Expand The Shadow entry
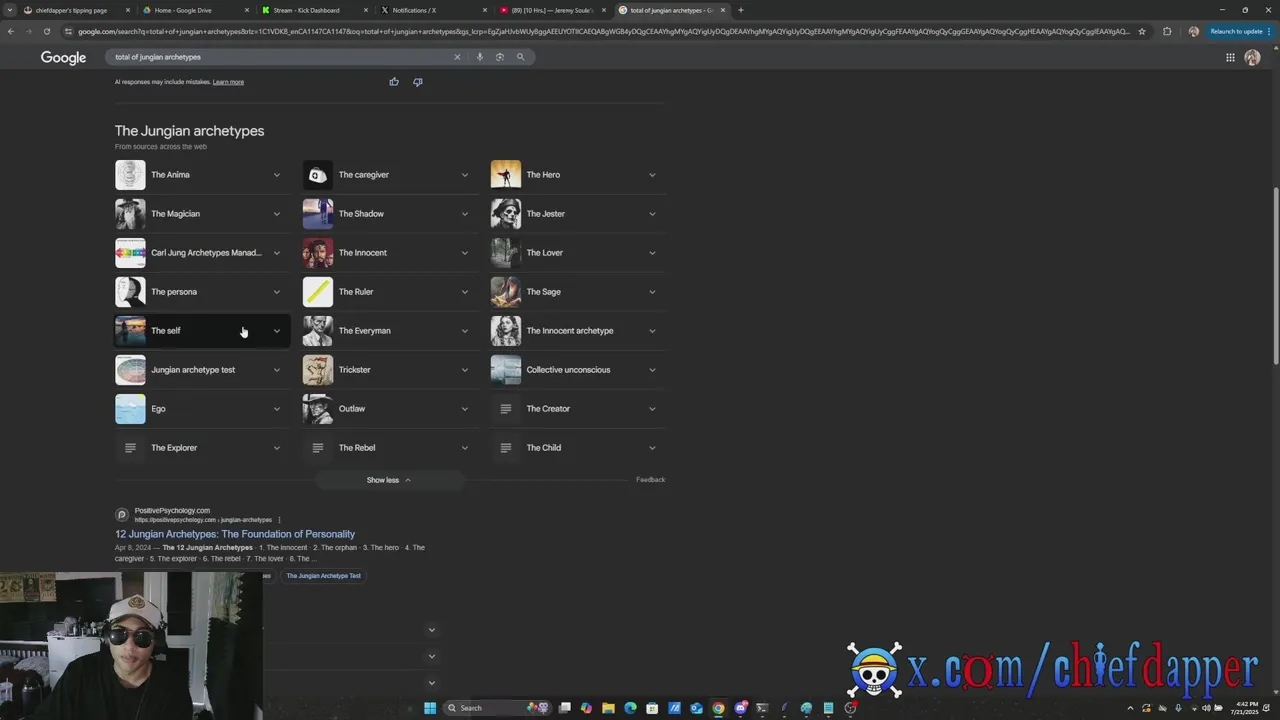The width and height of the screenshot is (1280, 720). pyautogui.click(x=464, y=214)
